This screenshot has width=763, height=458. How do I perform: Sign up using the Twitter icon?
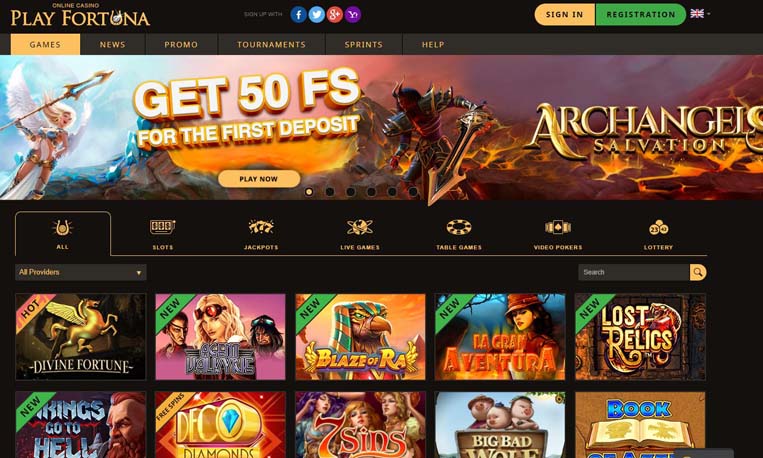(x=316, y=15)
